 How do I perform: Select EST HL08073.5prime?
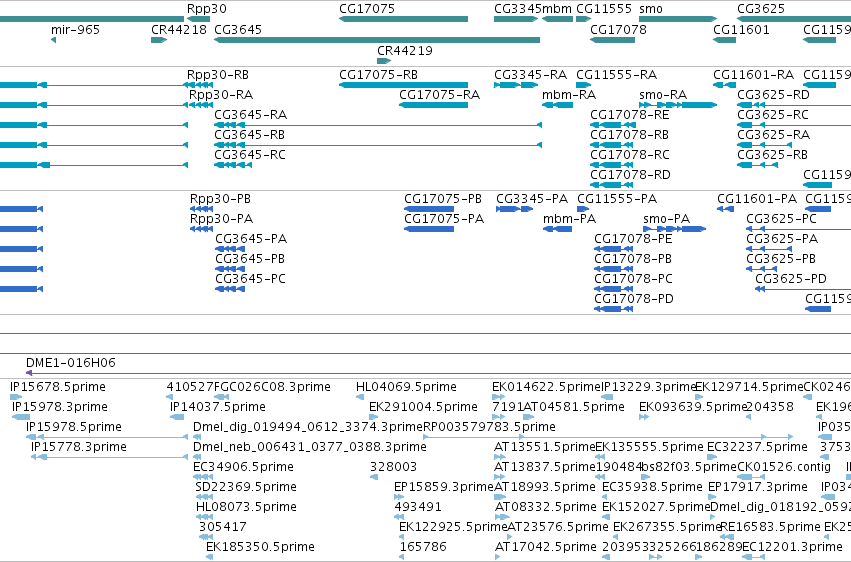(x=246, y=508)
